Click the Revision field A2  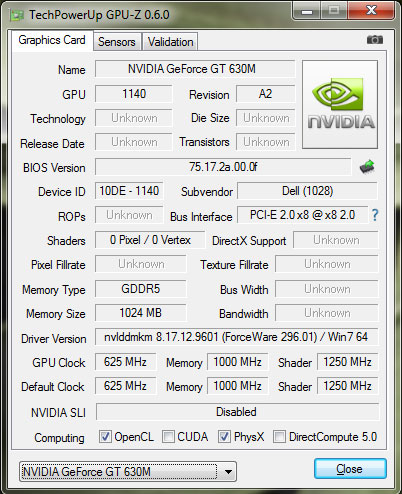pyautogui.click(x=266, y=94)
